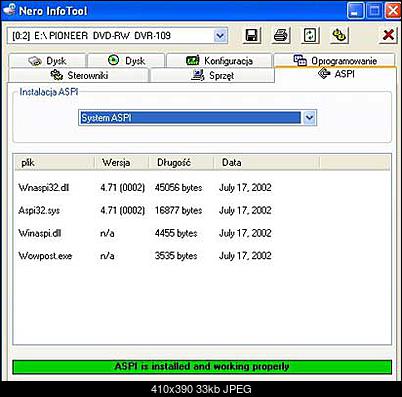Select the ASPI tab

(336, 74)
